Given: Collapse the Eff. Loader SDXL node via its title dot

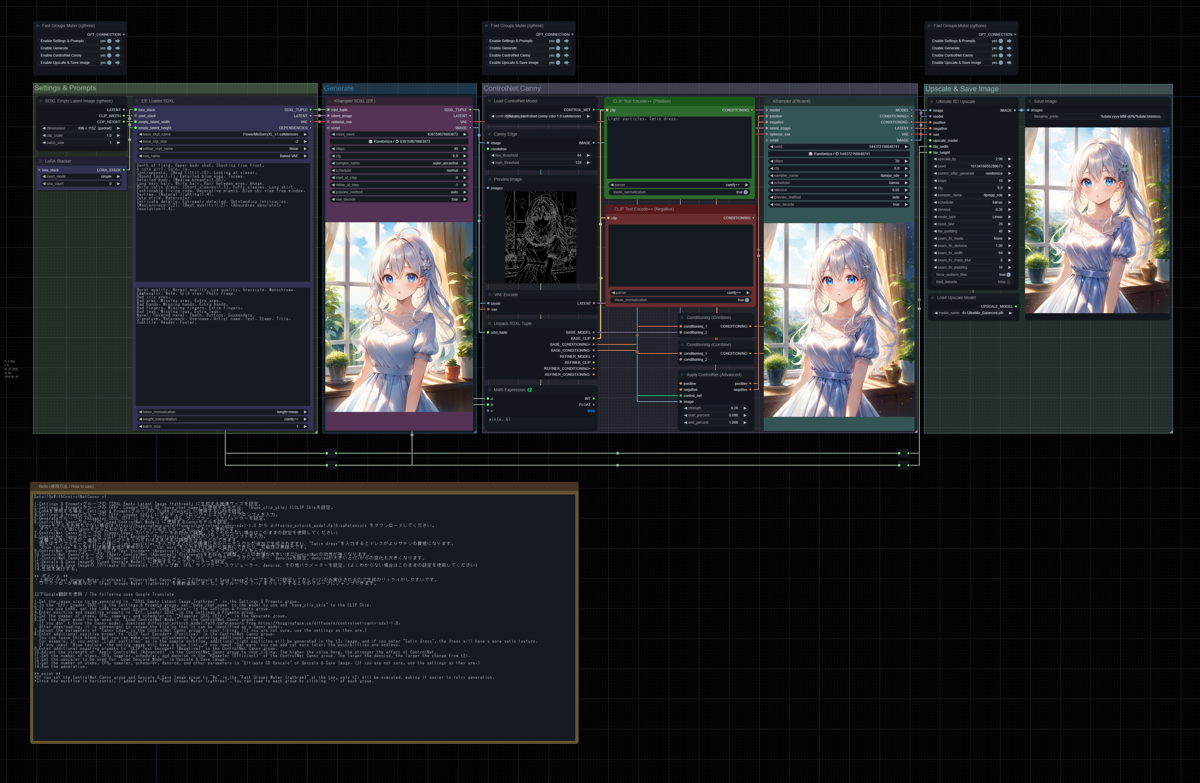Looking at the screenshot, I should [137, 101].
